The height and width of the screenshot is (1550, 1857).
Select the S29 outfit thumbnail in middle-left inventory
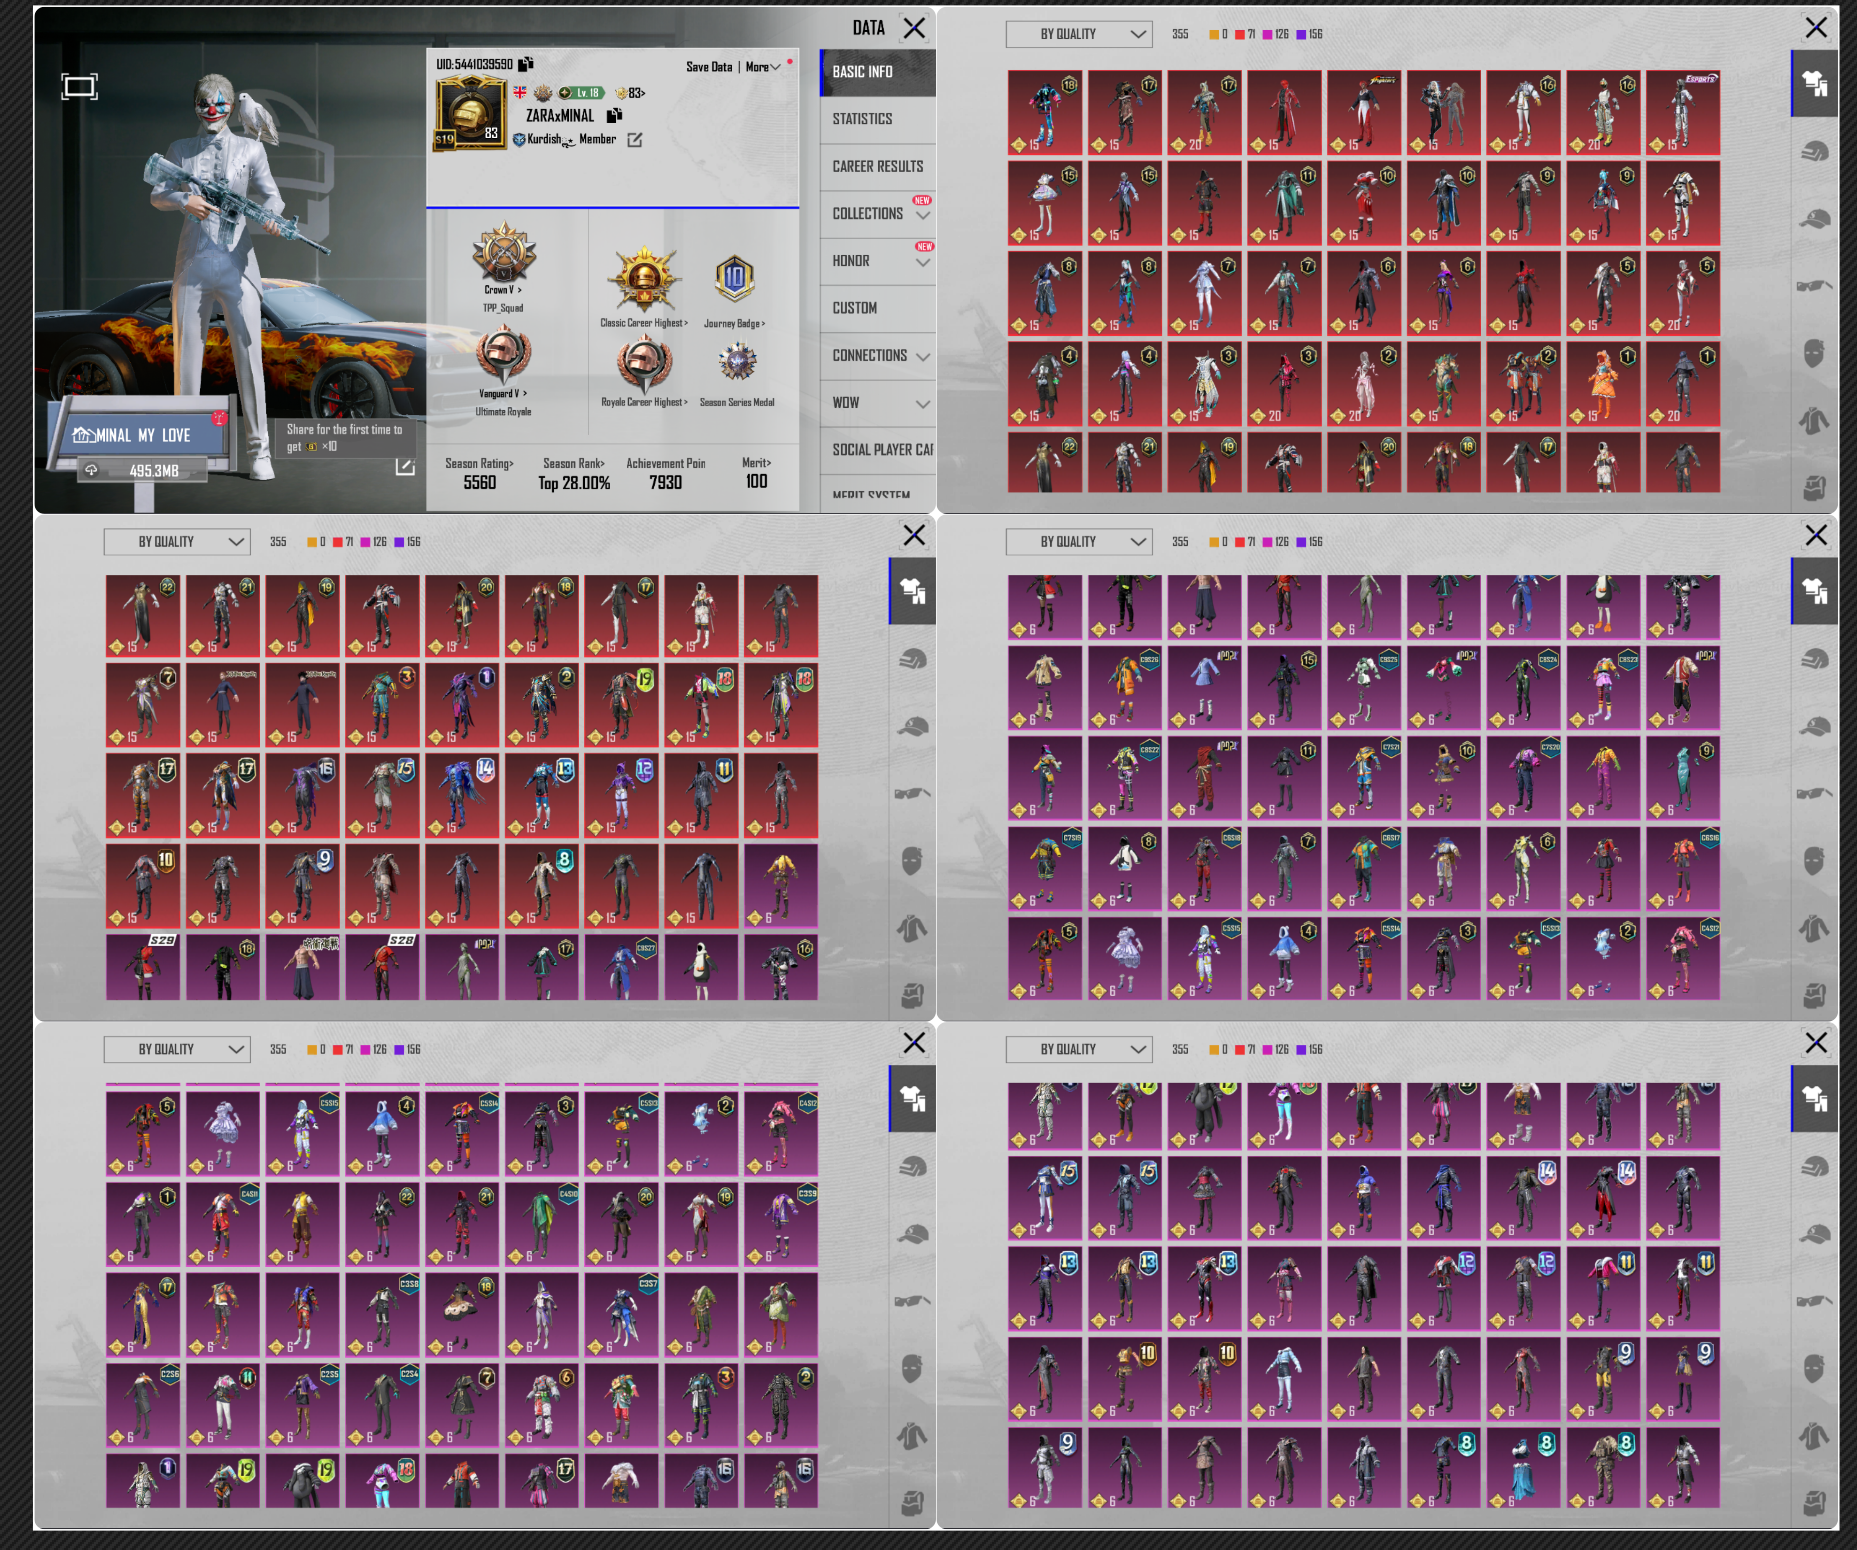tap(143, 966)
